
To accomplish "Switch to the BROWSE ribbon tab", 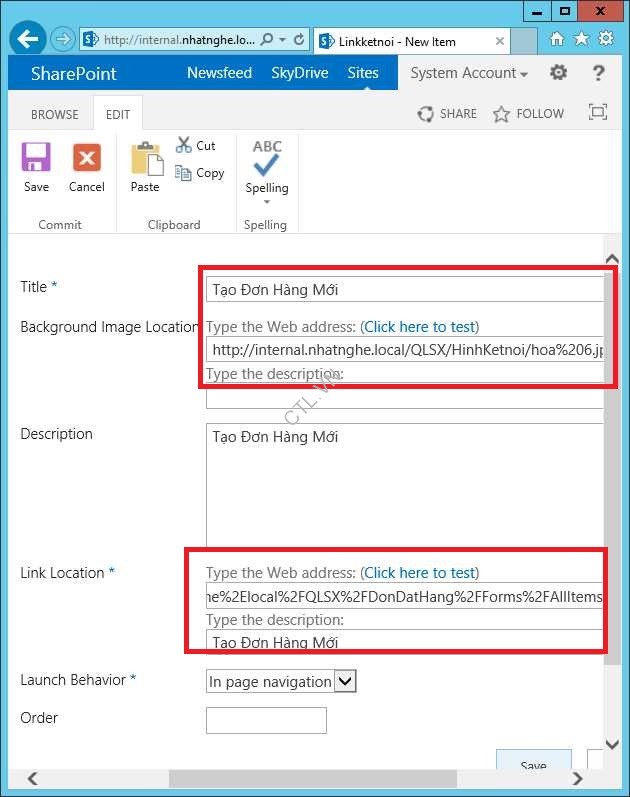I will [54, 114].
